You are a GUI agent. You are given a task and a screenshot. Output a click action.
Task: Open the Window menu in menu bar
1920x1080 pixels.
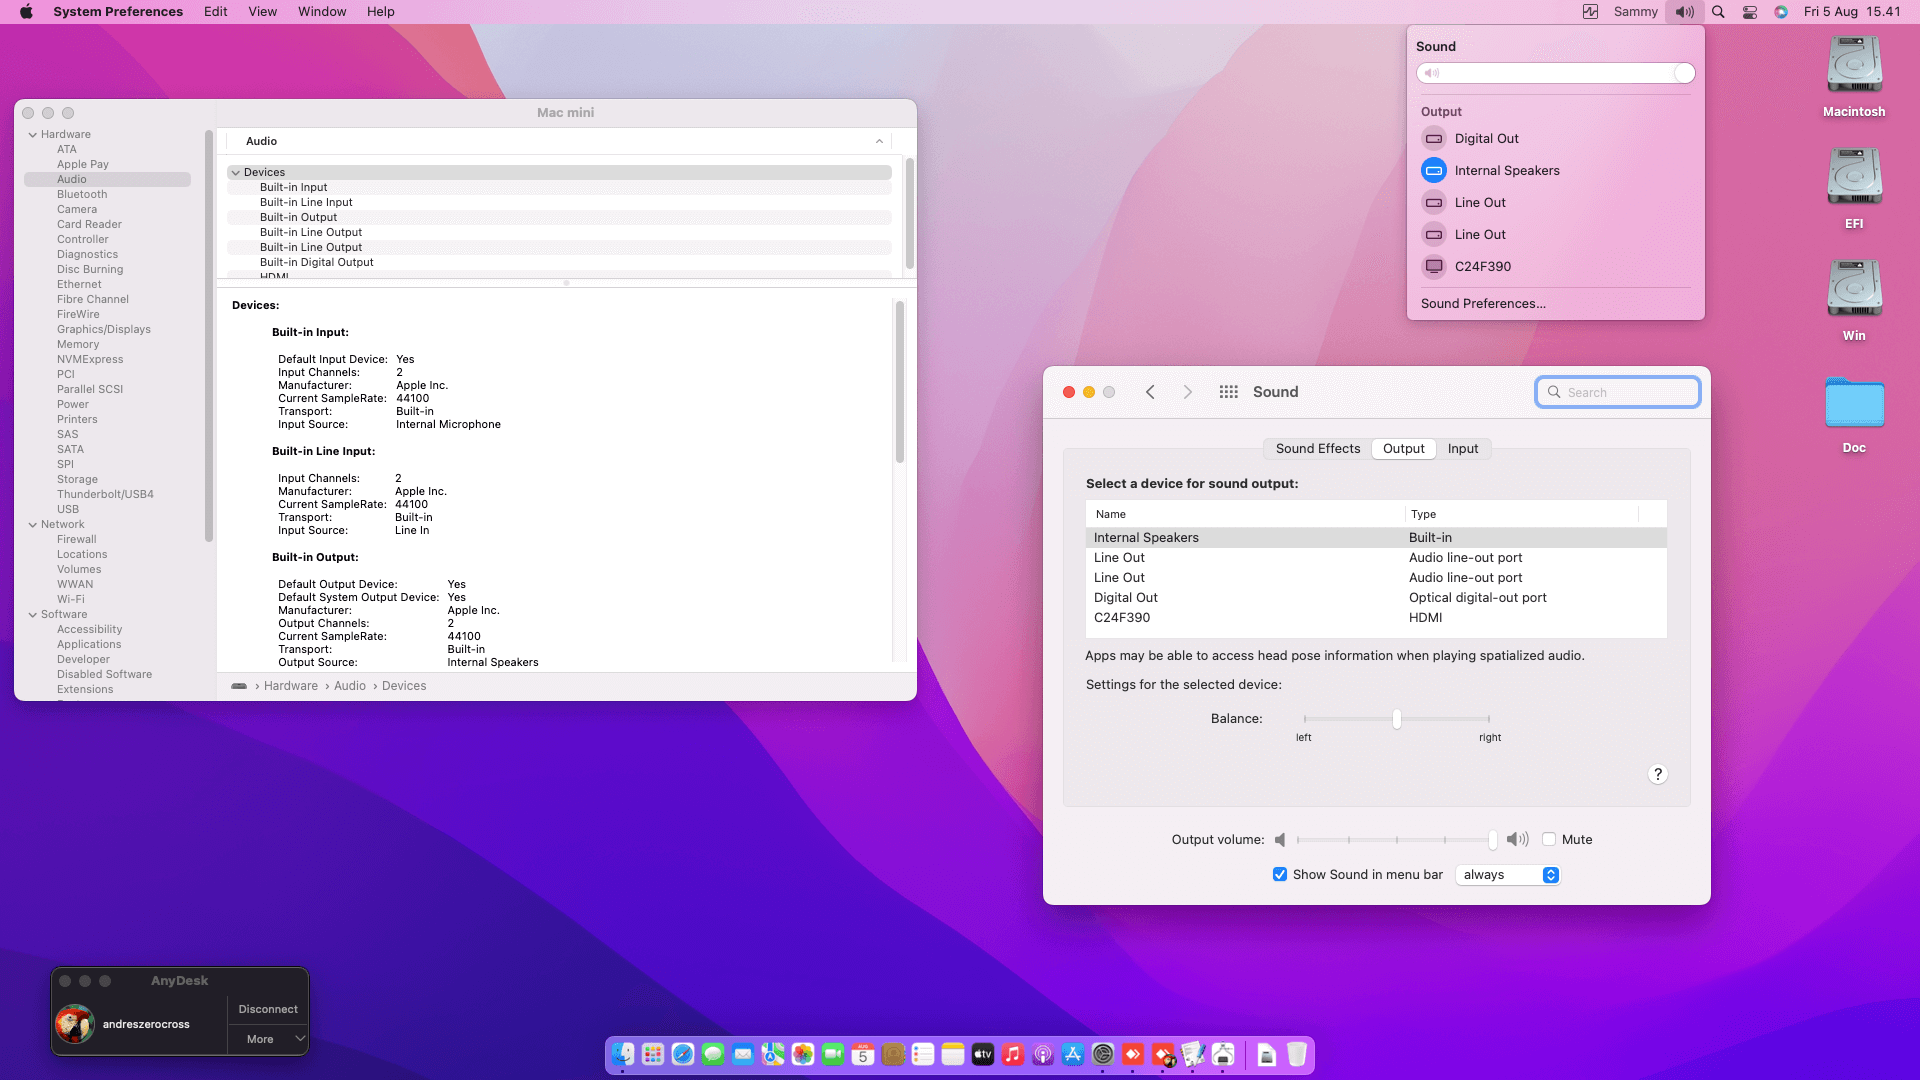click(322, 12)
